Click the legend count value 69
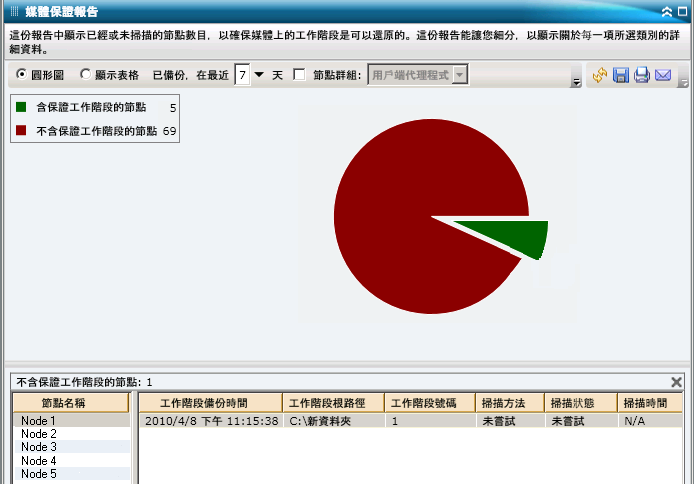The image size is (694, 485). (169, 131)
